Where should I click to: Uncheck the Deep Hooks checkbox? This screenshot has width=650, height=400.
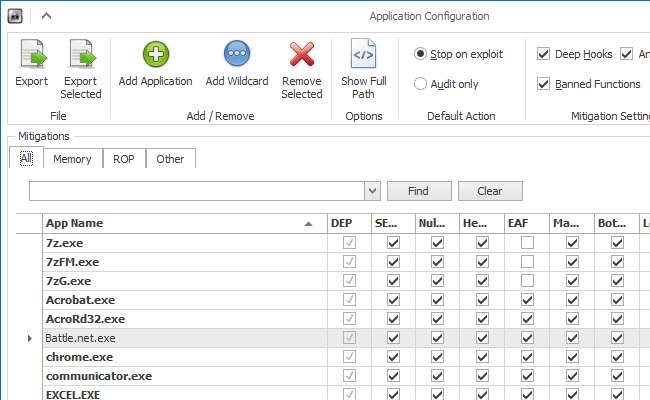click(x=544, y=54)
